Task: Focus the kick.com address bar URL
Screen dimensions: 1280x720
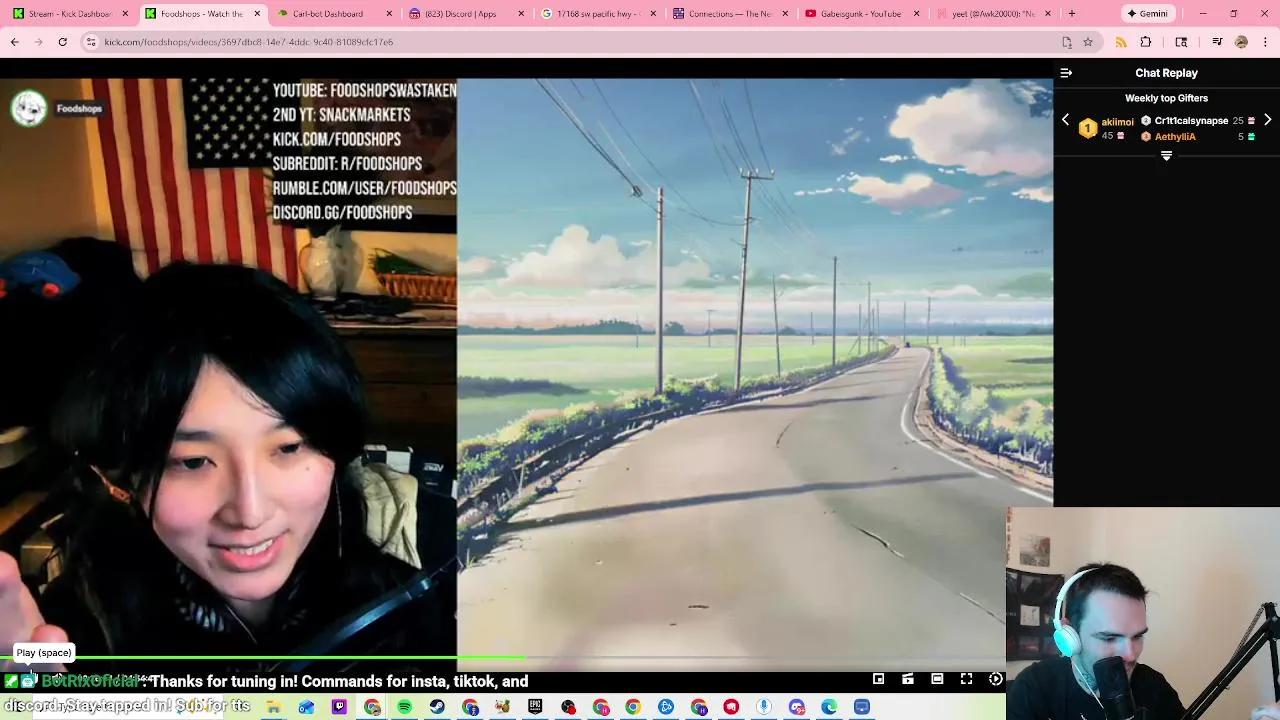Action: (249, 42)
